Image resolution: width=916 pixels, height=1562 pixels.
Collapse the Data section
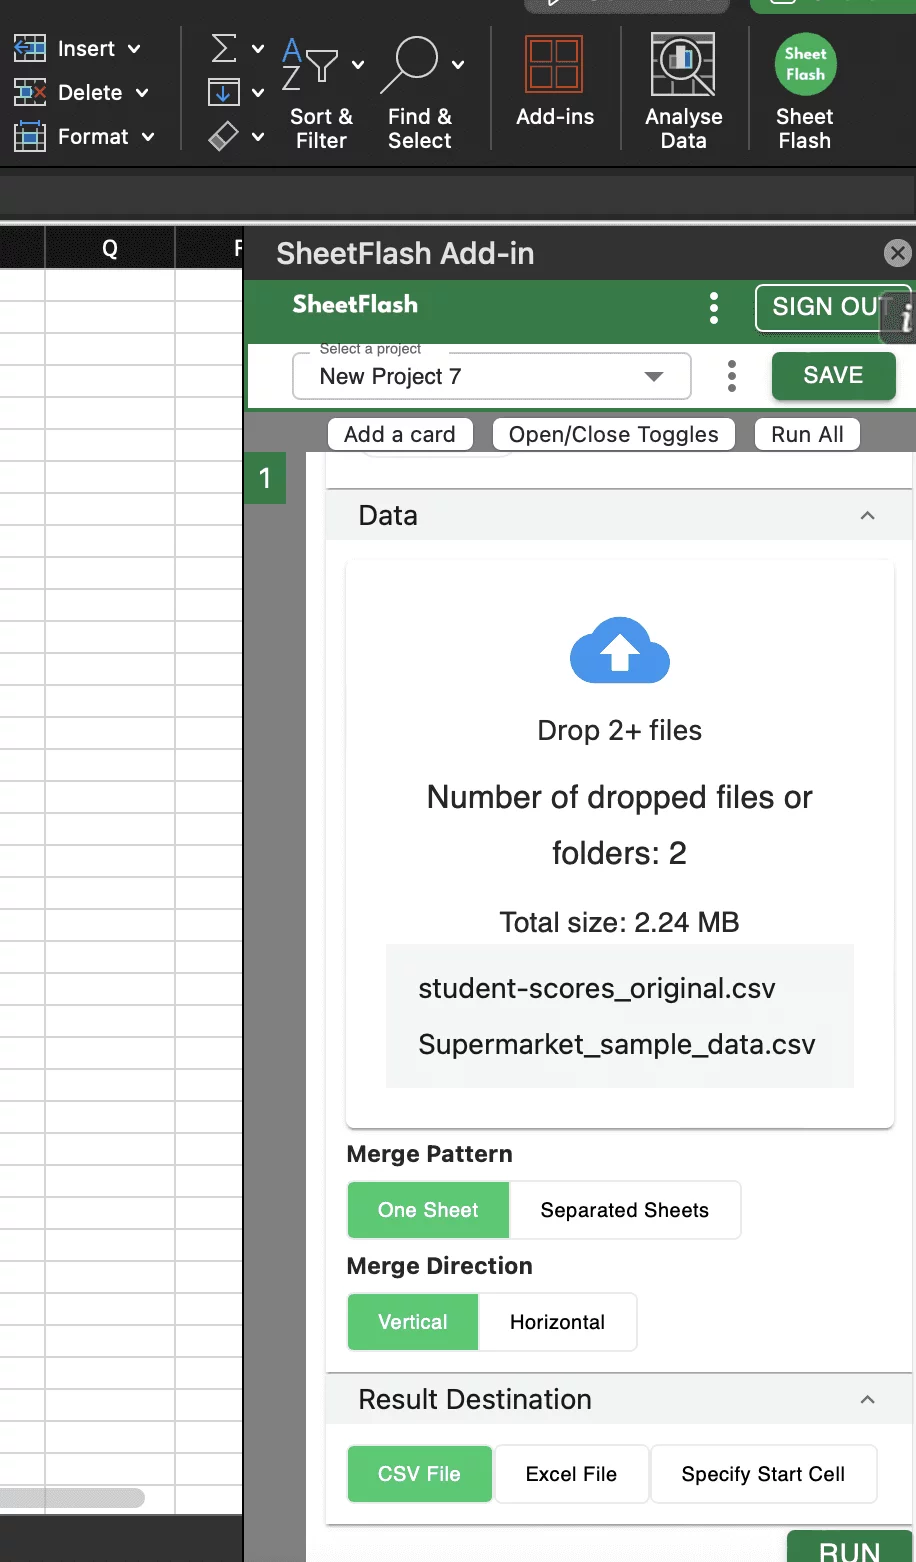point(867,516)
